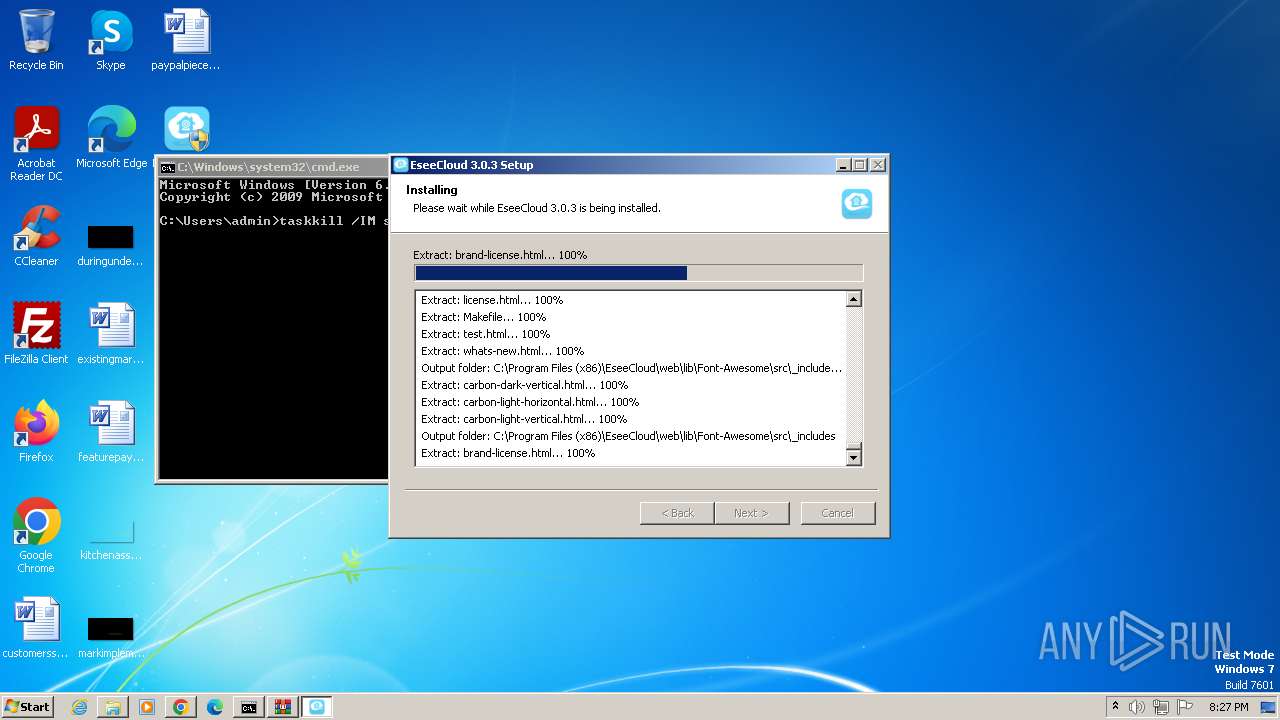This screenshot has width=1280, height=720.
Task: Click the EseeCloud logo in Setup header
Action: pos(857,203)
